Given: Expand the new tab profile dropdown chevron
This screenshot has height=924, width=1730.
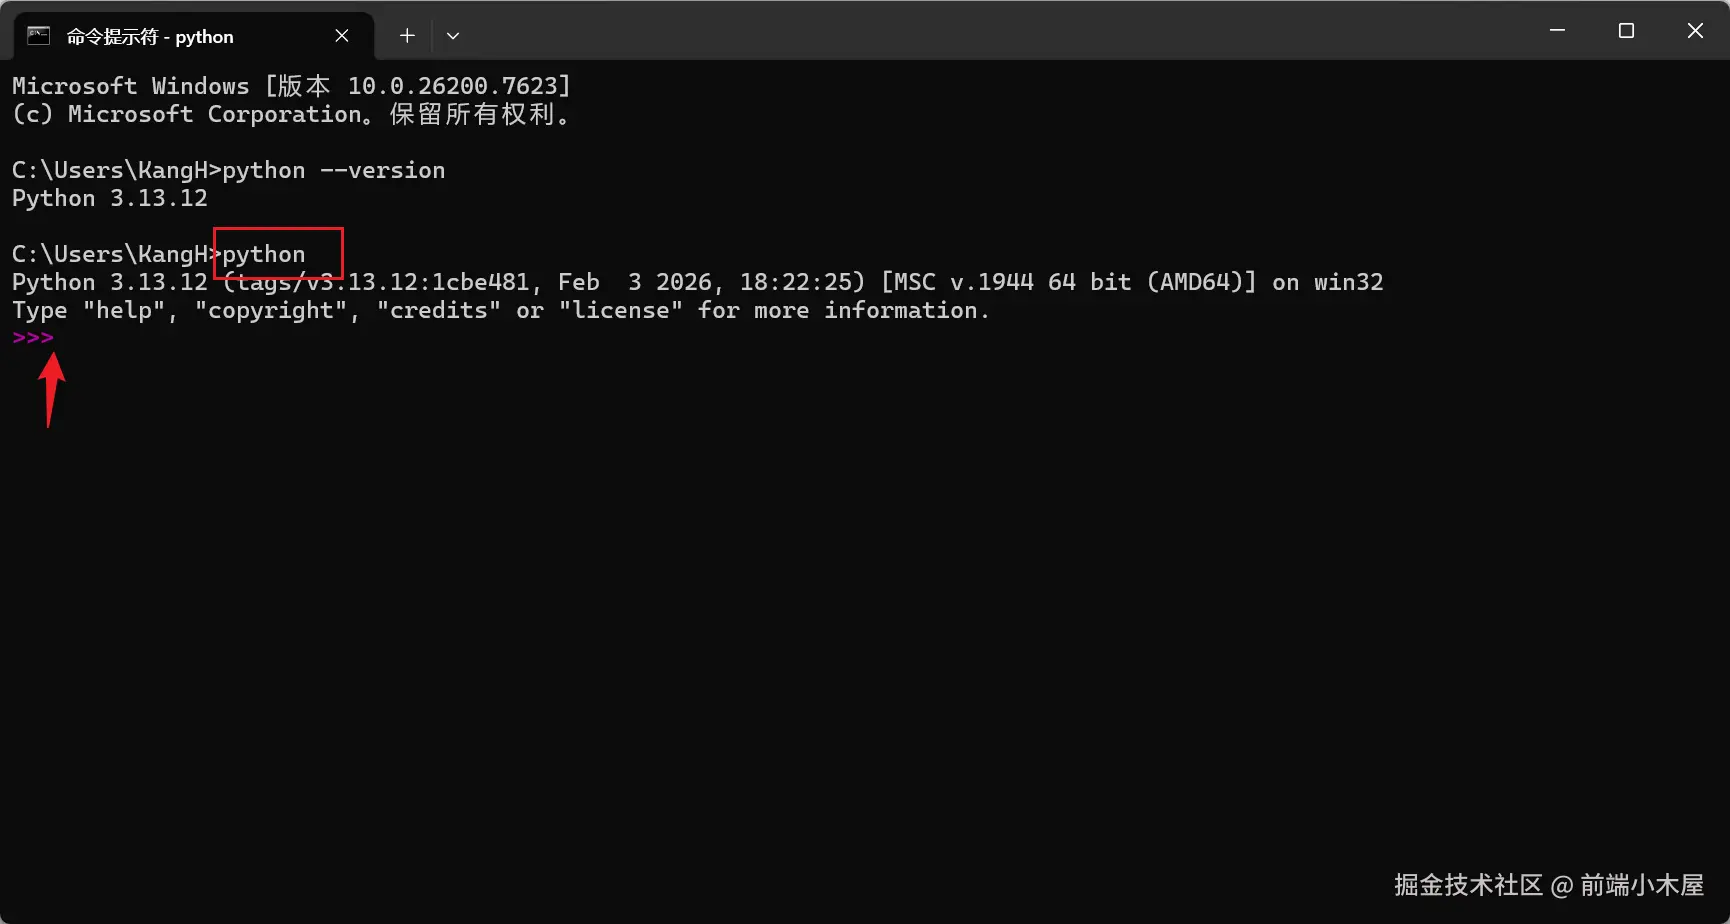Looking at the screenshot, I should click(453, 36).
